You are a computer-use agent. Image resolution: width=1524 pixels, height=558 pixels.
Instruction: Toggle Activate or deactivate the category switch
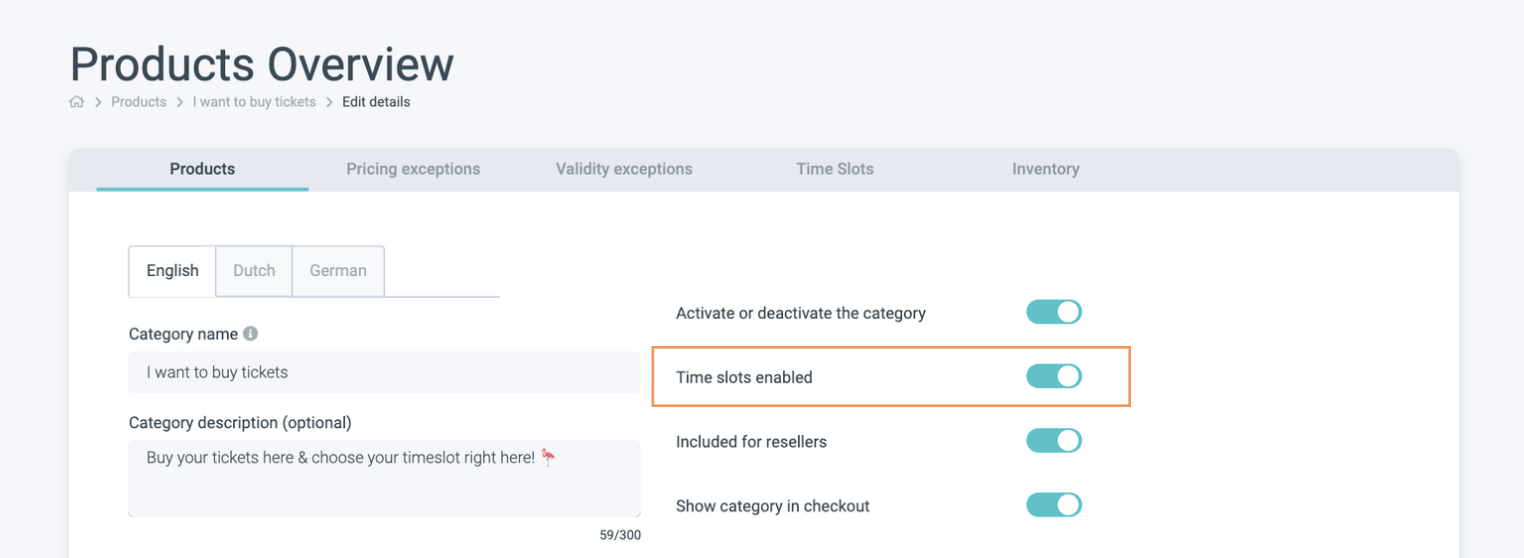point(1054,312)
